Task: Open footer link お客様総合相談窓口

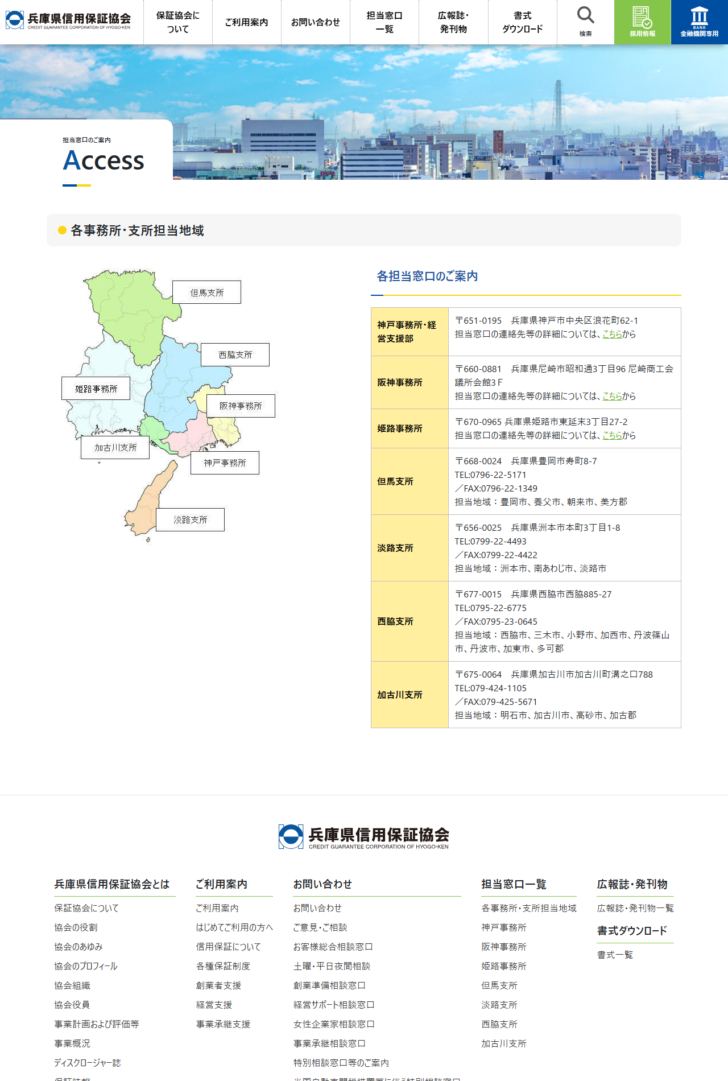Action: coord(332,947)
